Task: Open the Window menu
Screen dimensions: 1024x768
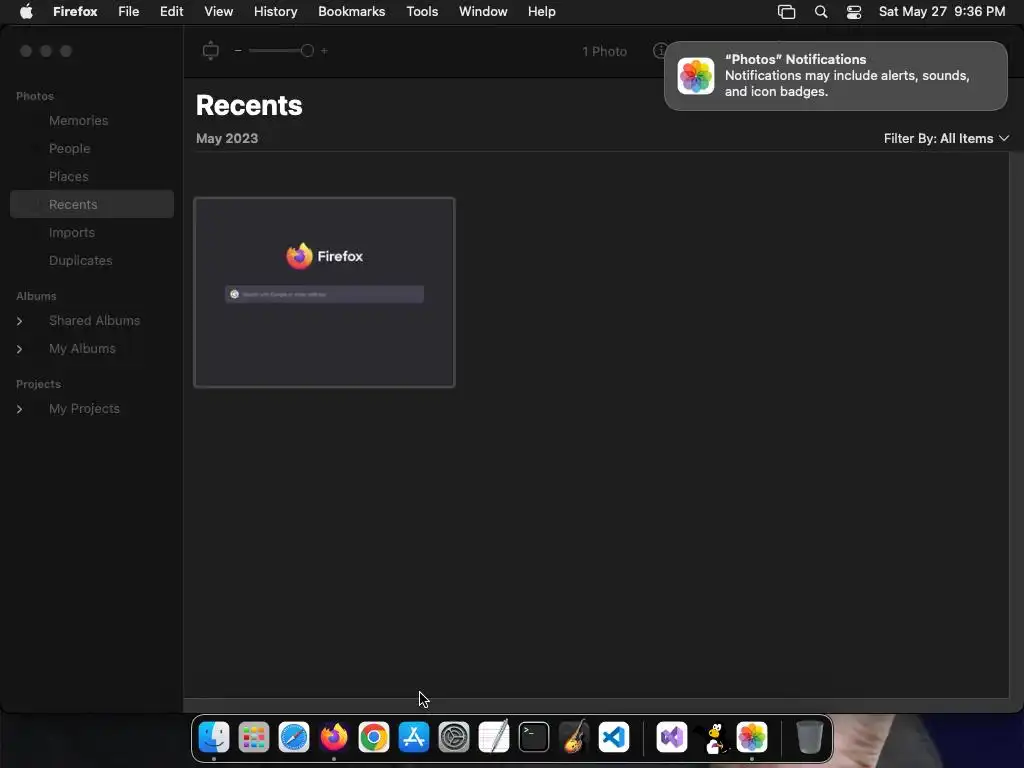Action: click(483, 12)
